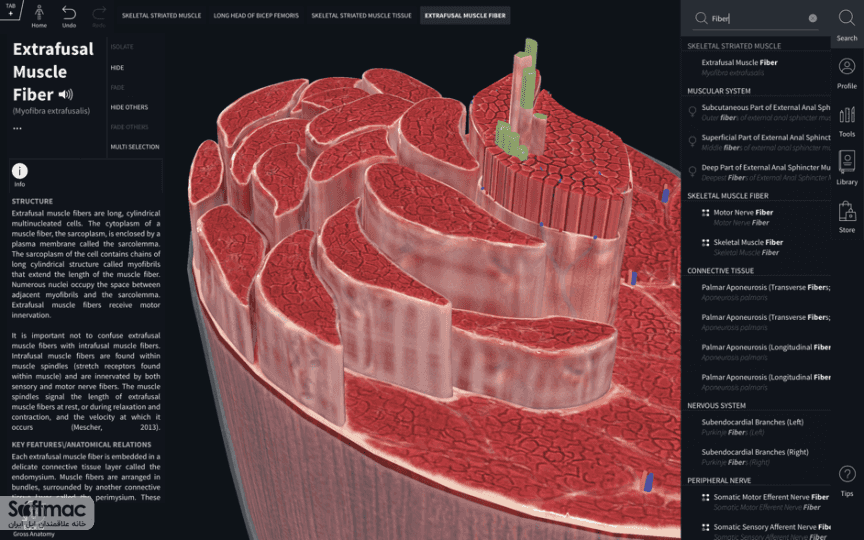Click the Gross Anatomy label
The height and width of the screenshot is (540, 864).
[34, 534]
